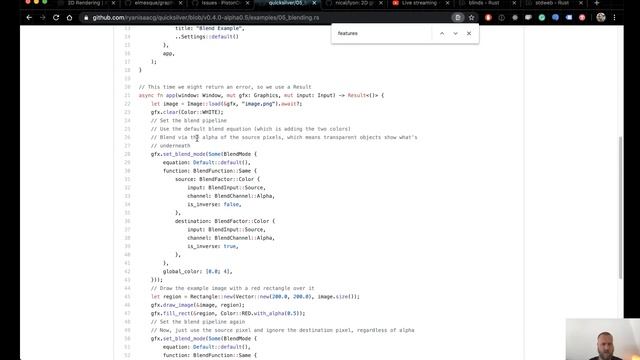Switch to the stdweb - Rust tab
This screenshot has width=640, height=360.
coord(552,3)
